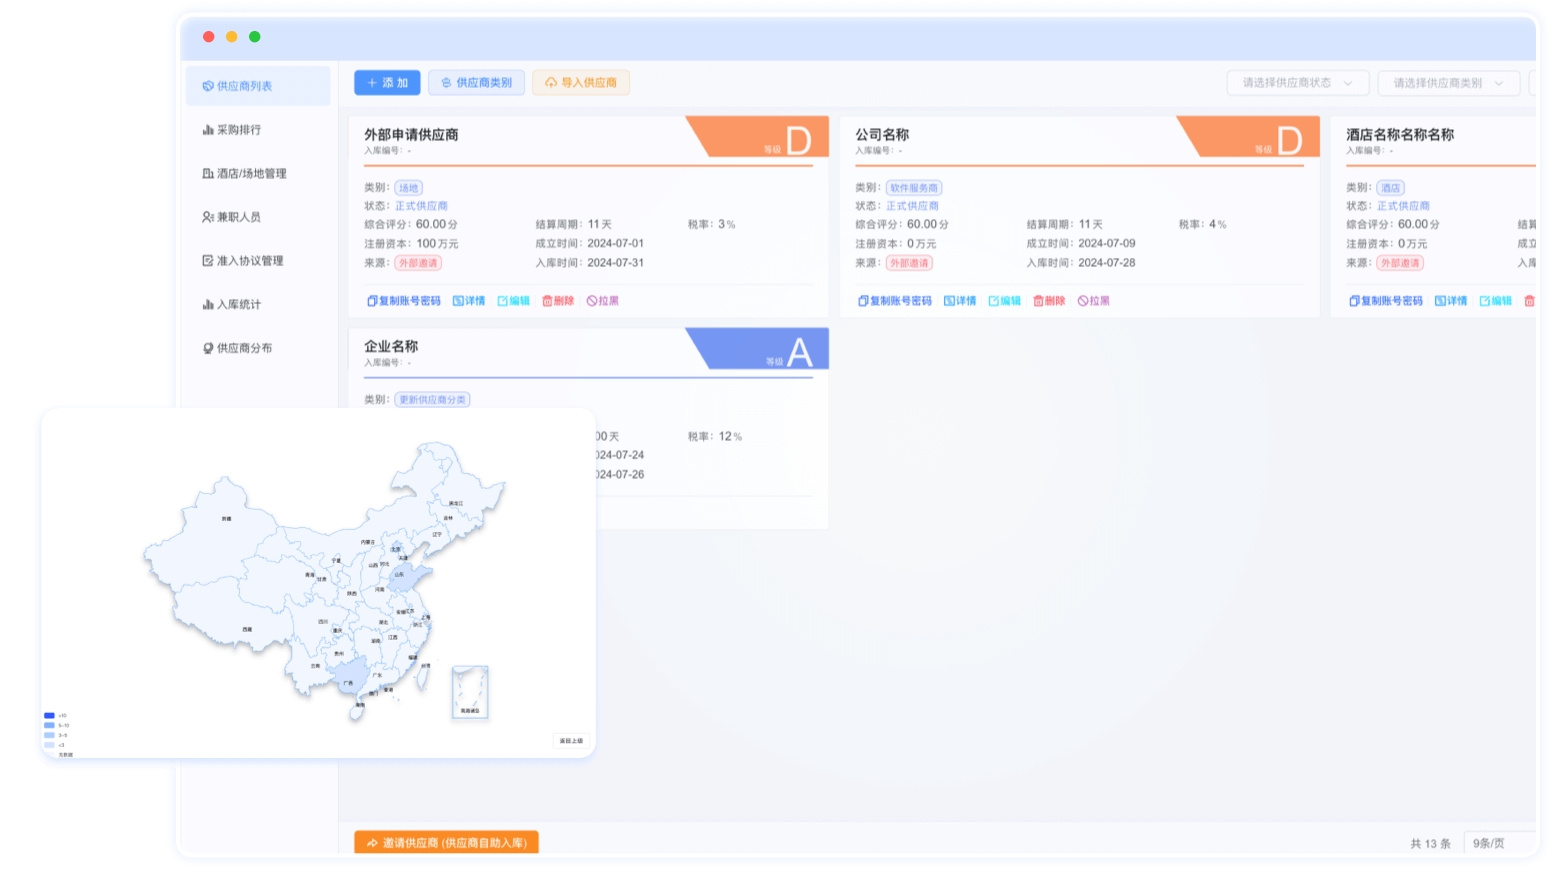Click 外部邀请 tag in 公司名称 card
The height and width of the screenshot is (870, 1552).
[x=909, y=263]
